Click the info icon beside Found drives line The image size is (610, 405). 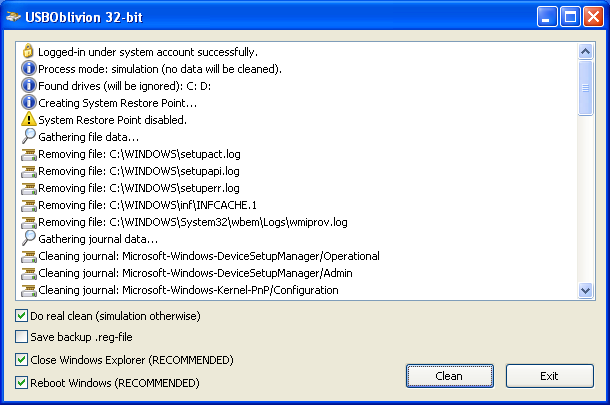pos(29,85)
